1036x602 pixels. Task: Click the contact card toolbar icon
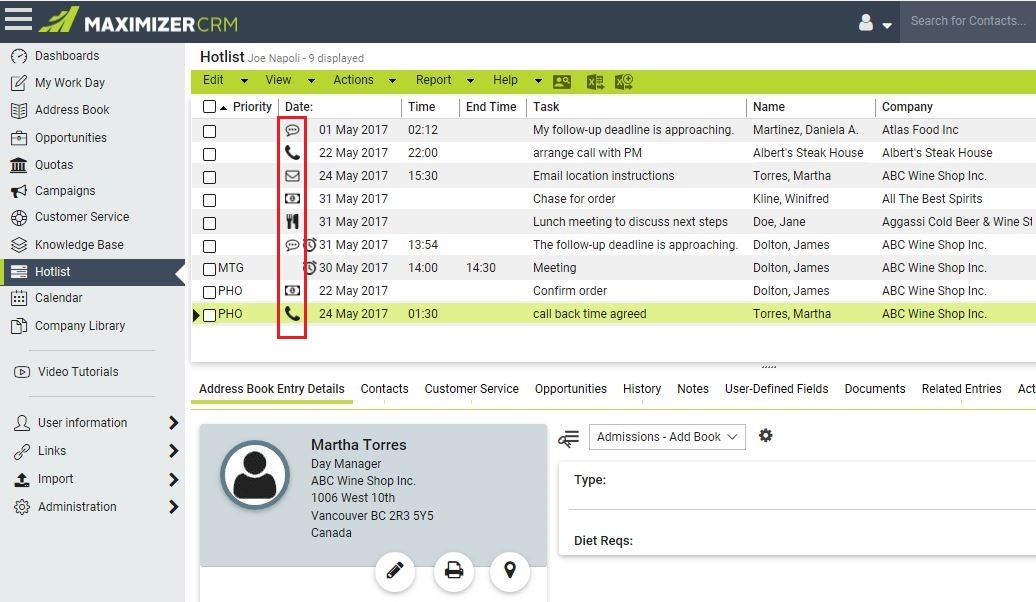click(562, 81)
